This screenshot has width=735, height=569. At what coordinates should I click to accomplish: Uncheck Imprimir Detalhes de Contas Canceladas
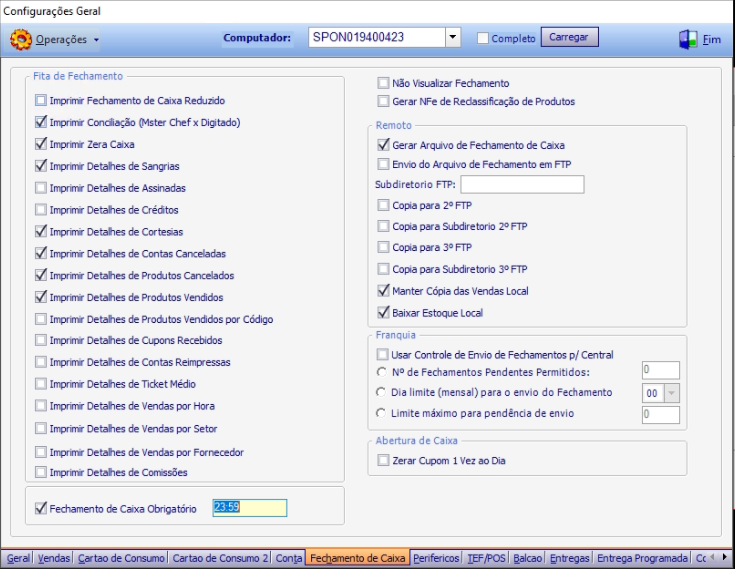click(x=41, y=254)
